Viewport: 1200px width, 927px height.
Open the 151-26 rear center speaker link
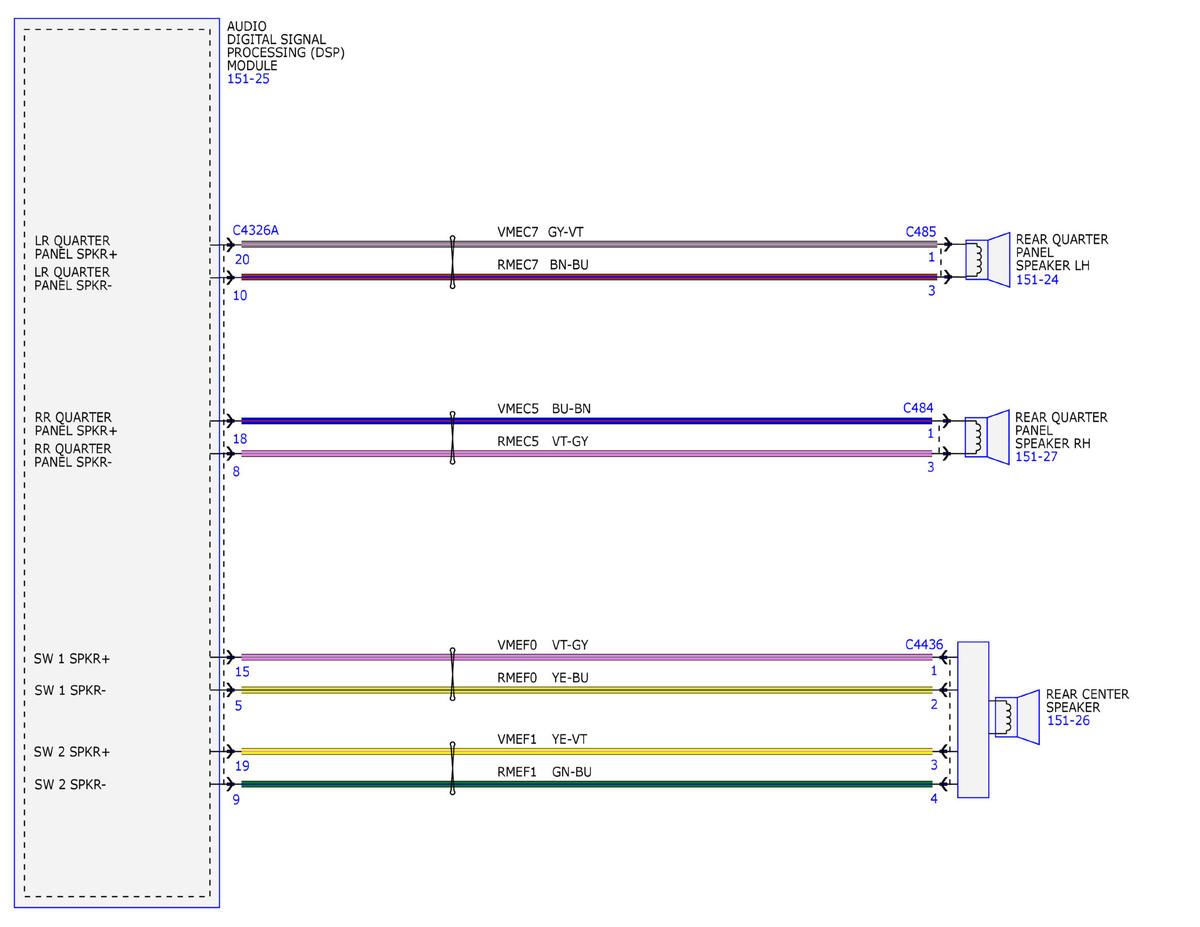tap(1068, 720)
